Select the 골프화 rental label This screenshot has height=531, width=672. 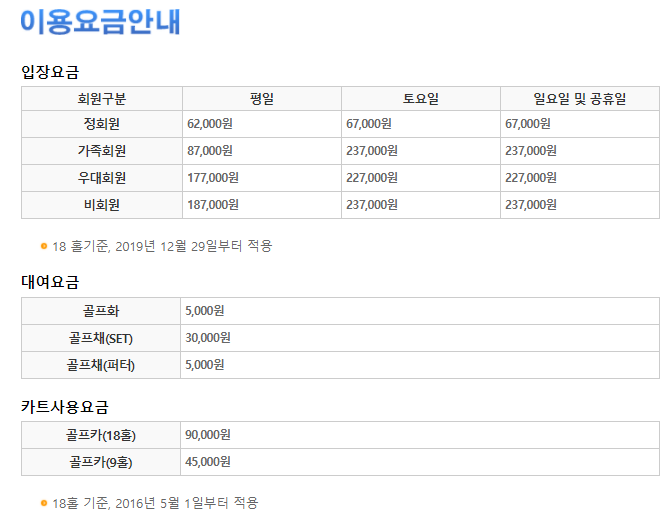[101, 311]
